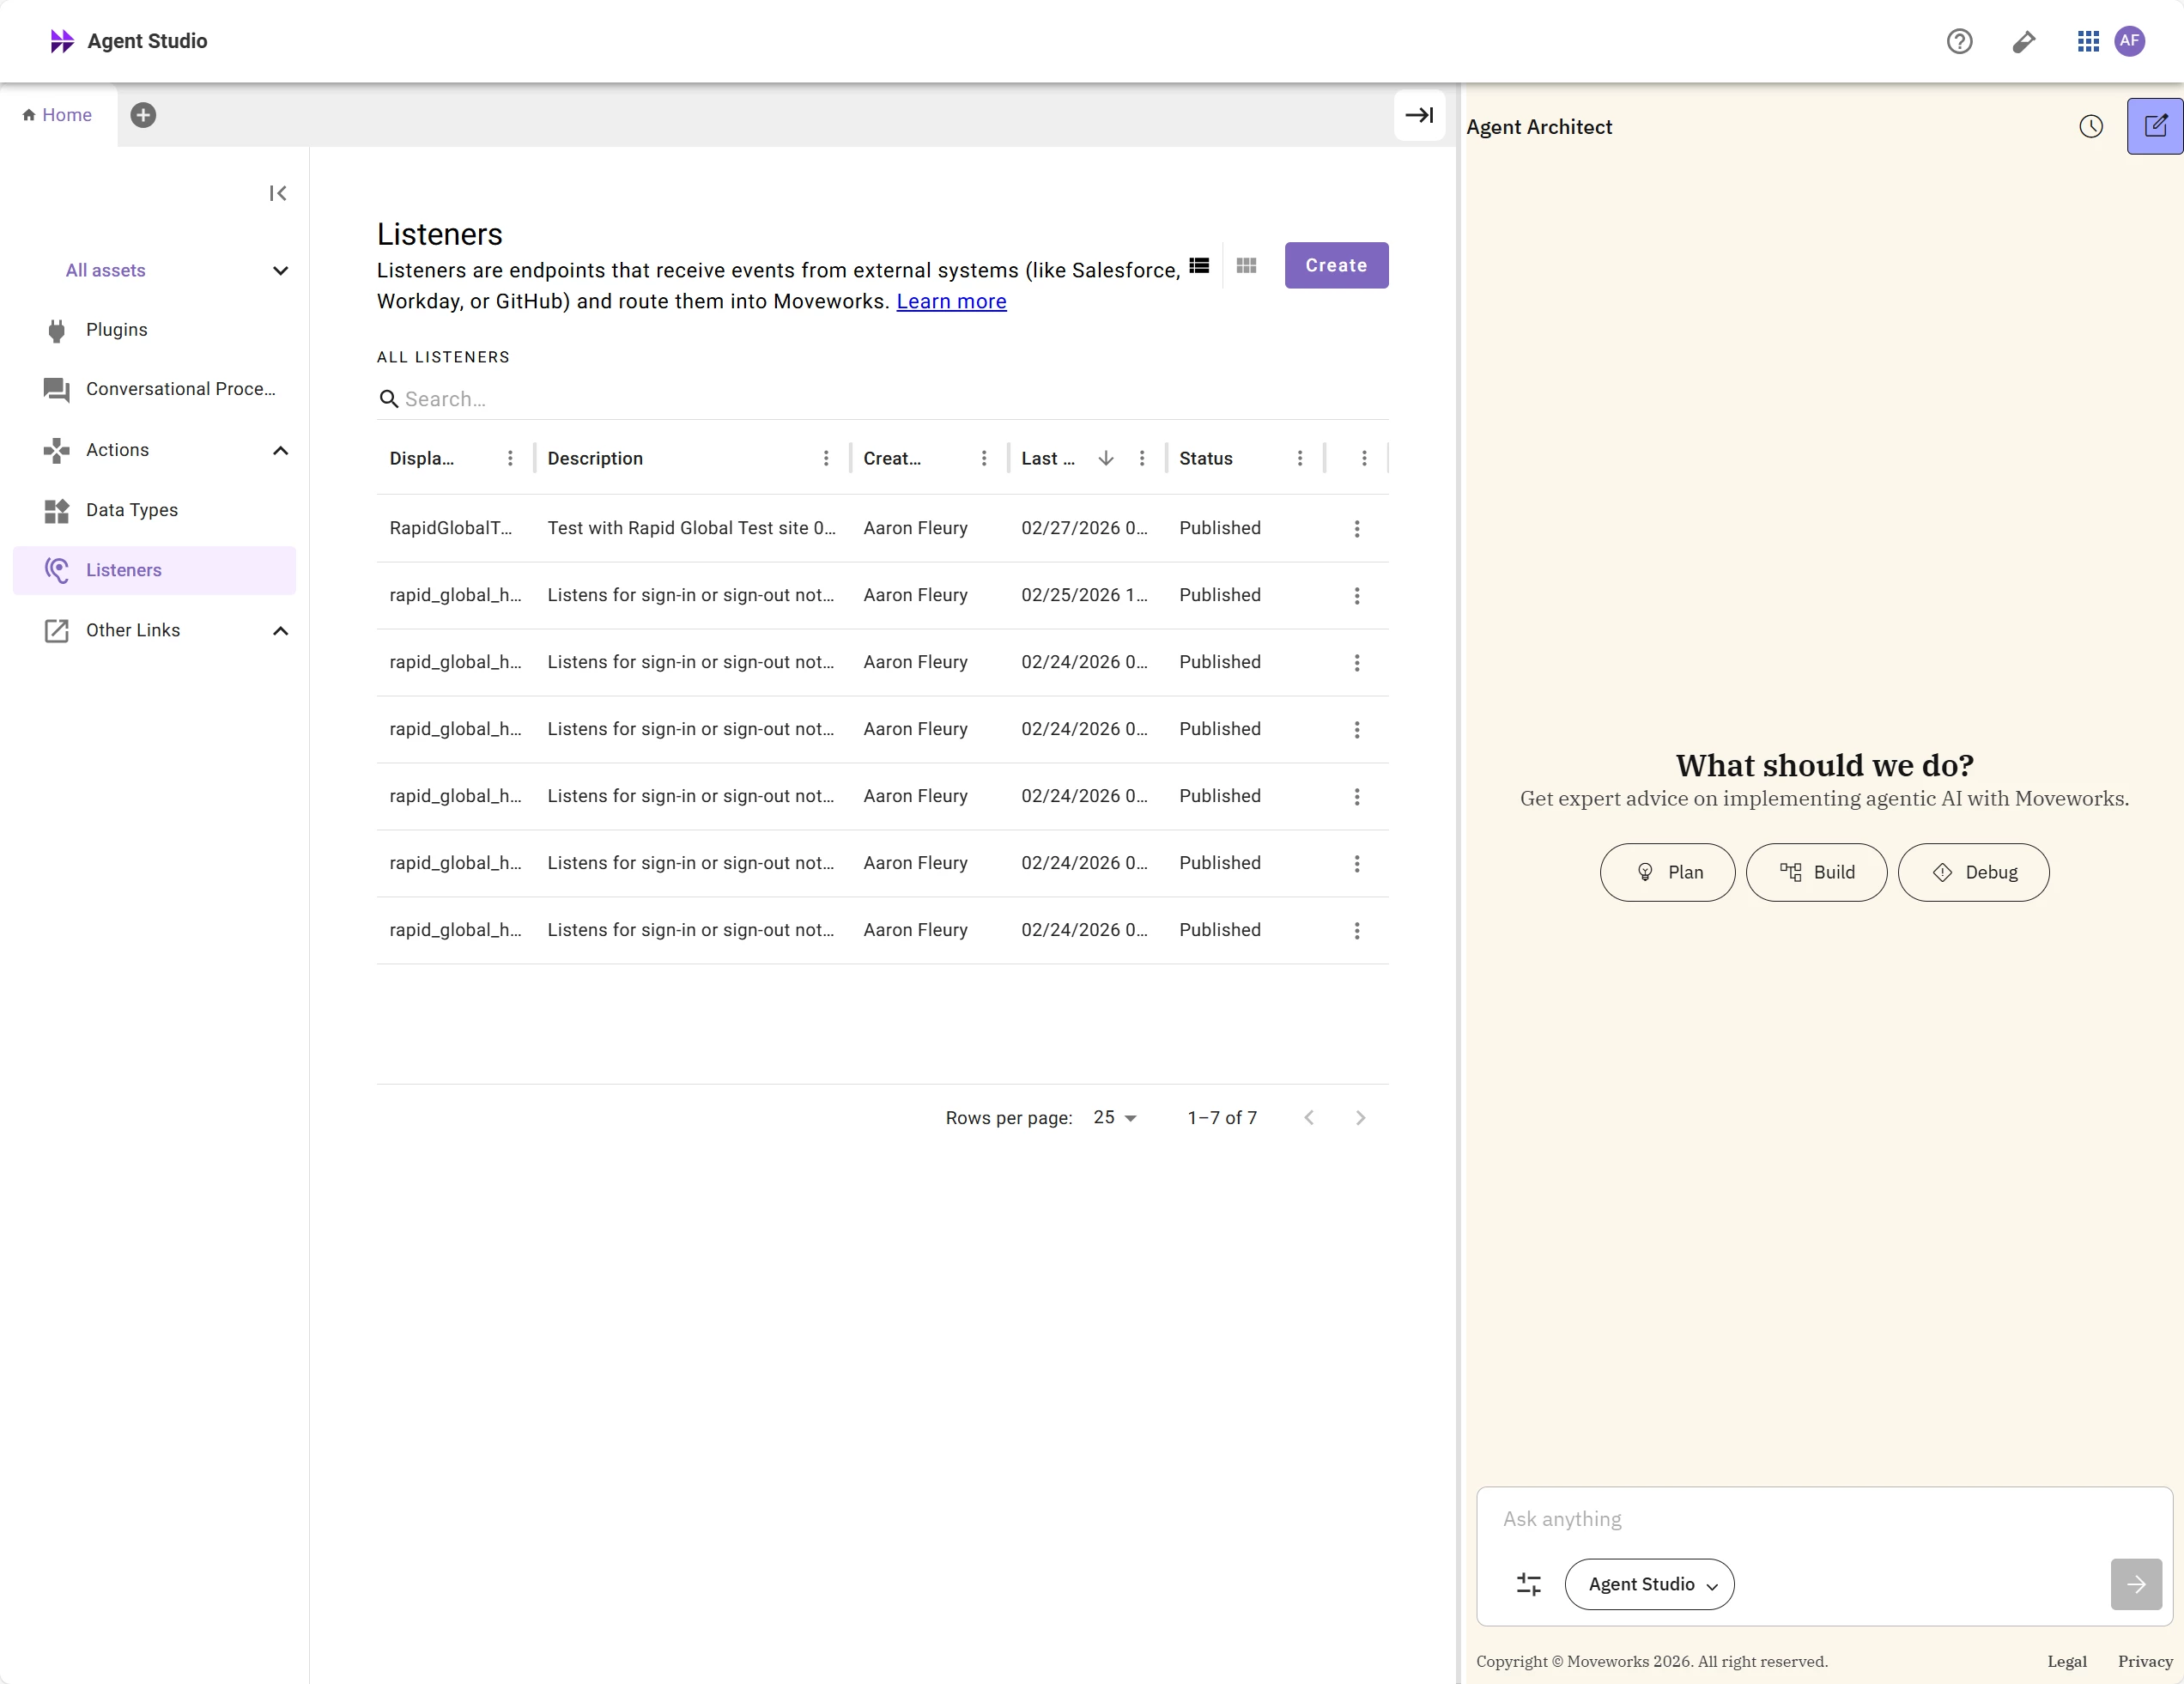Switch to the Home tab
This screenshot has width=2184, height=1684.
click(x=58, y=115)
